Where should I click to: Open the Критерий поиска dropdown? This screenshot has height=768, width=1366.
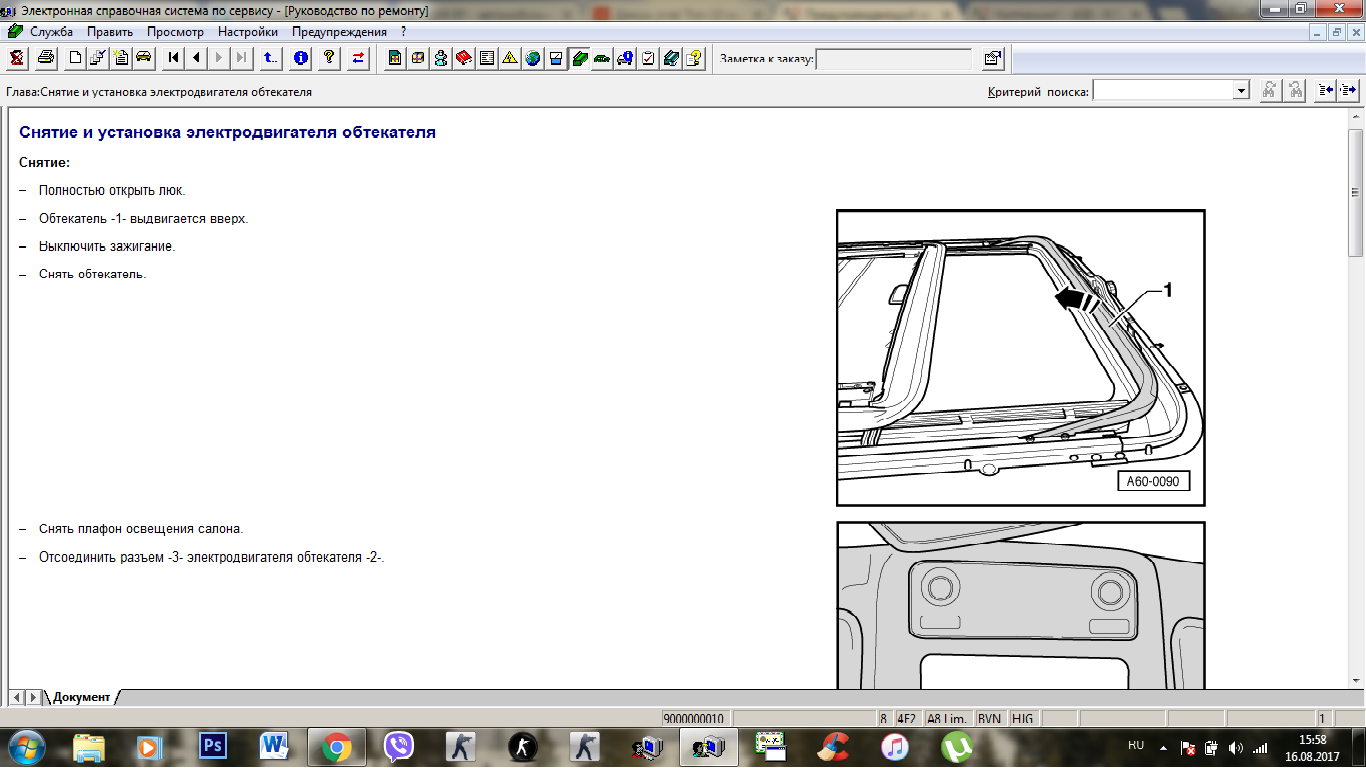[x=1241, y=91]
